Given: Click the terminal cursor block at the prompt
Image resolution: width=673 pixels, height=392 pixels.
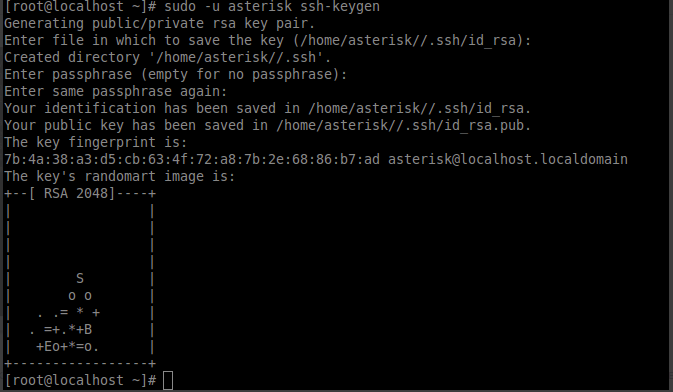Looking at the screenshot, I should point(168,381).
